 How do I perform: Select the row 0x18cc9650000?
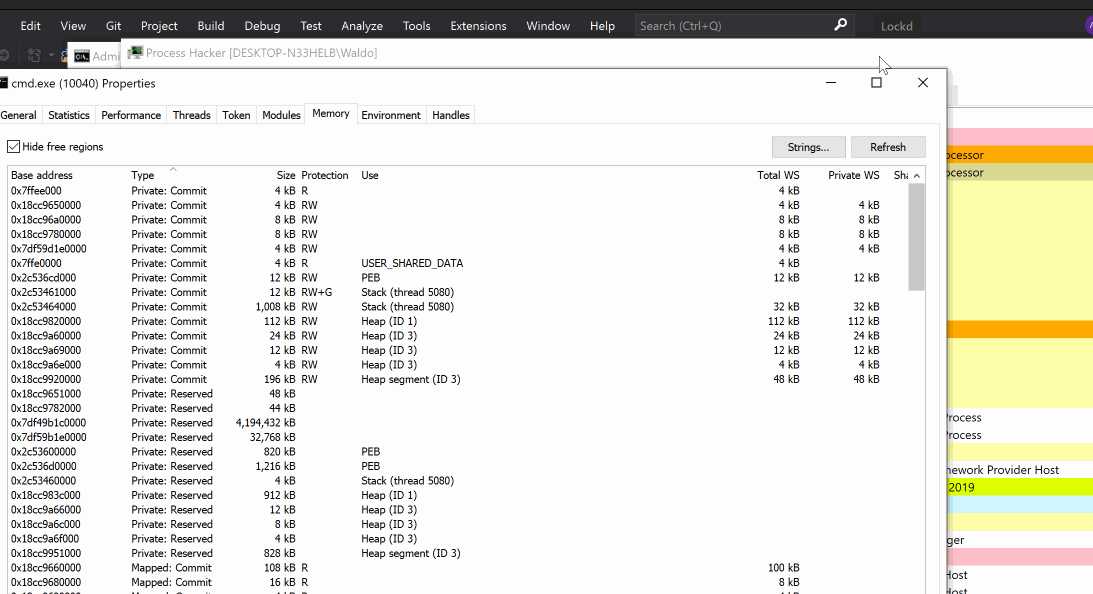[458, 205]
